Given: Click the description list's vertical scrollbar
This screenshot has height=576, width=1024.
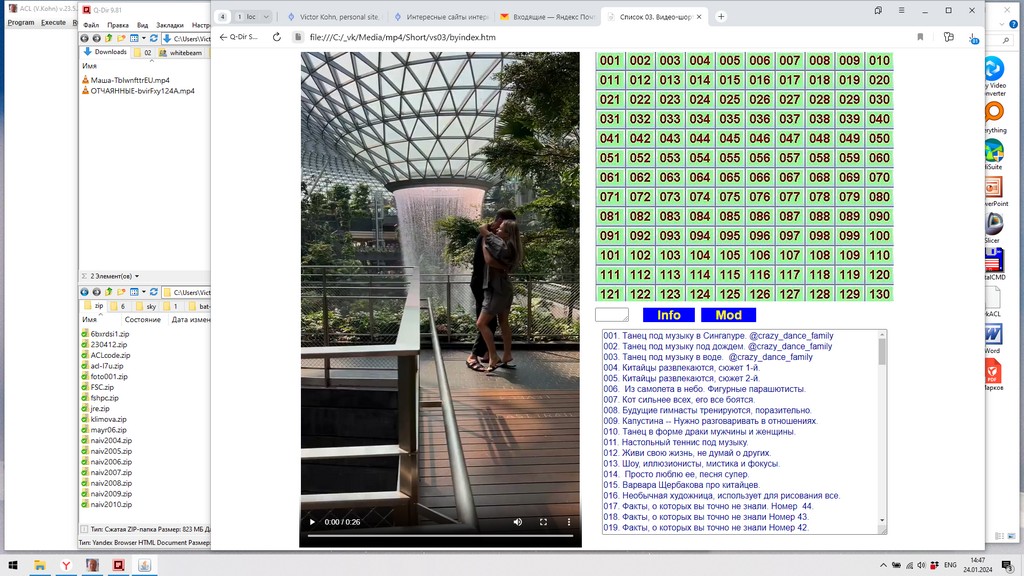Looking at the screenshot, I should click(882, 428).
